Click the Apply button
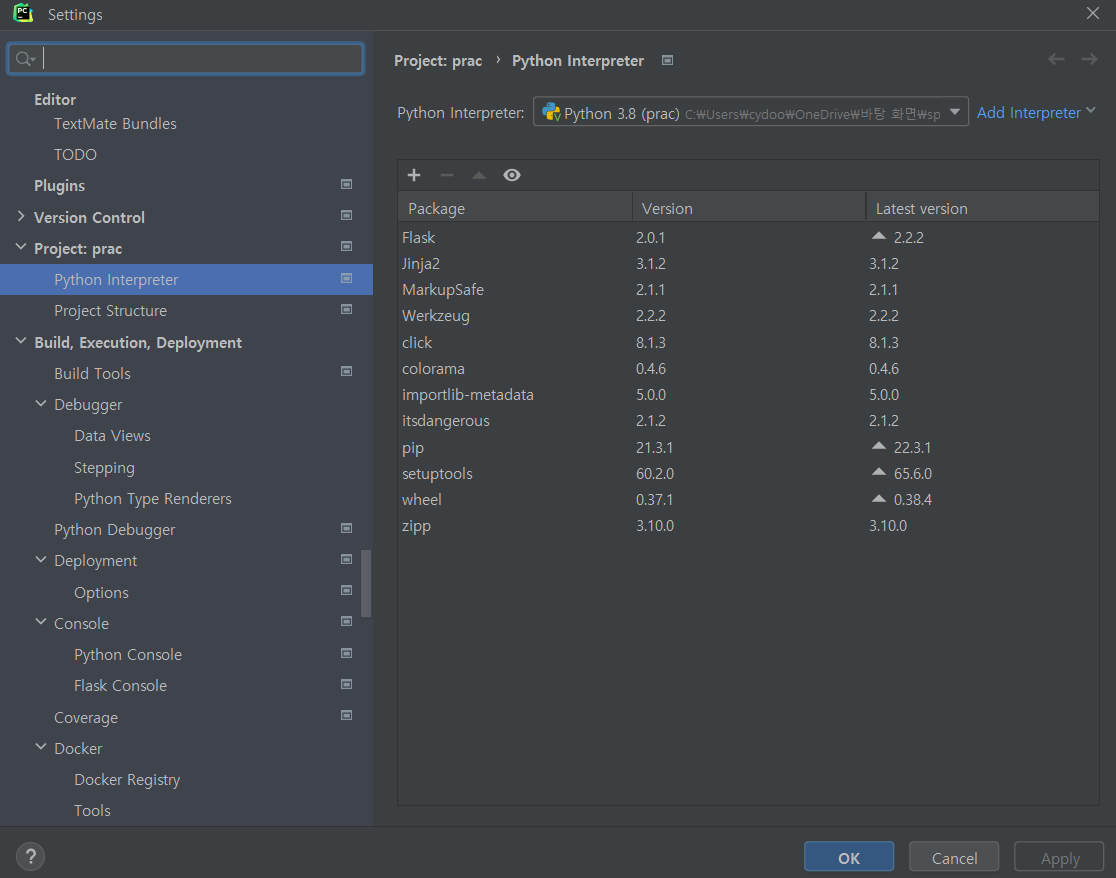The height and width of the screenshot is (878, 1116). (1059, 857)
